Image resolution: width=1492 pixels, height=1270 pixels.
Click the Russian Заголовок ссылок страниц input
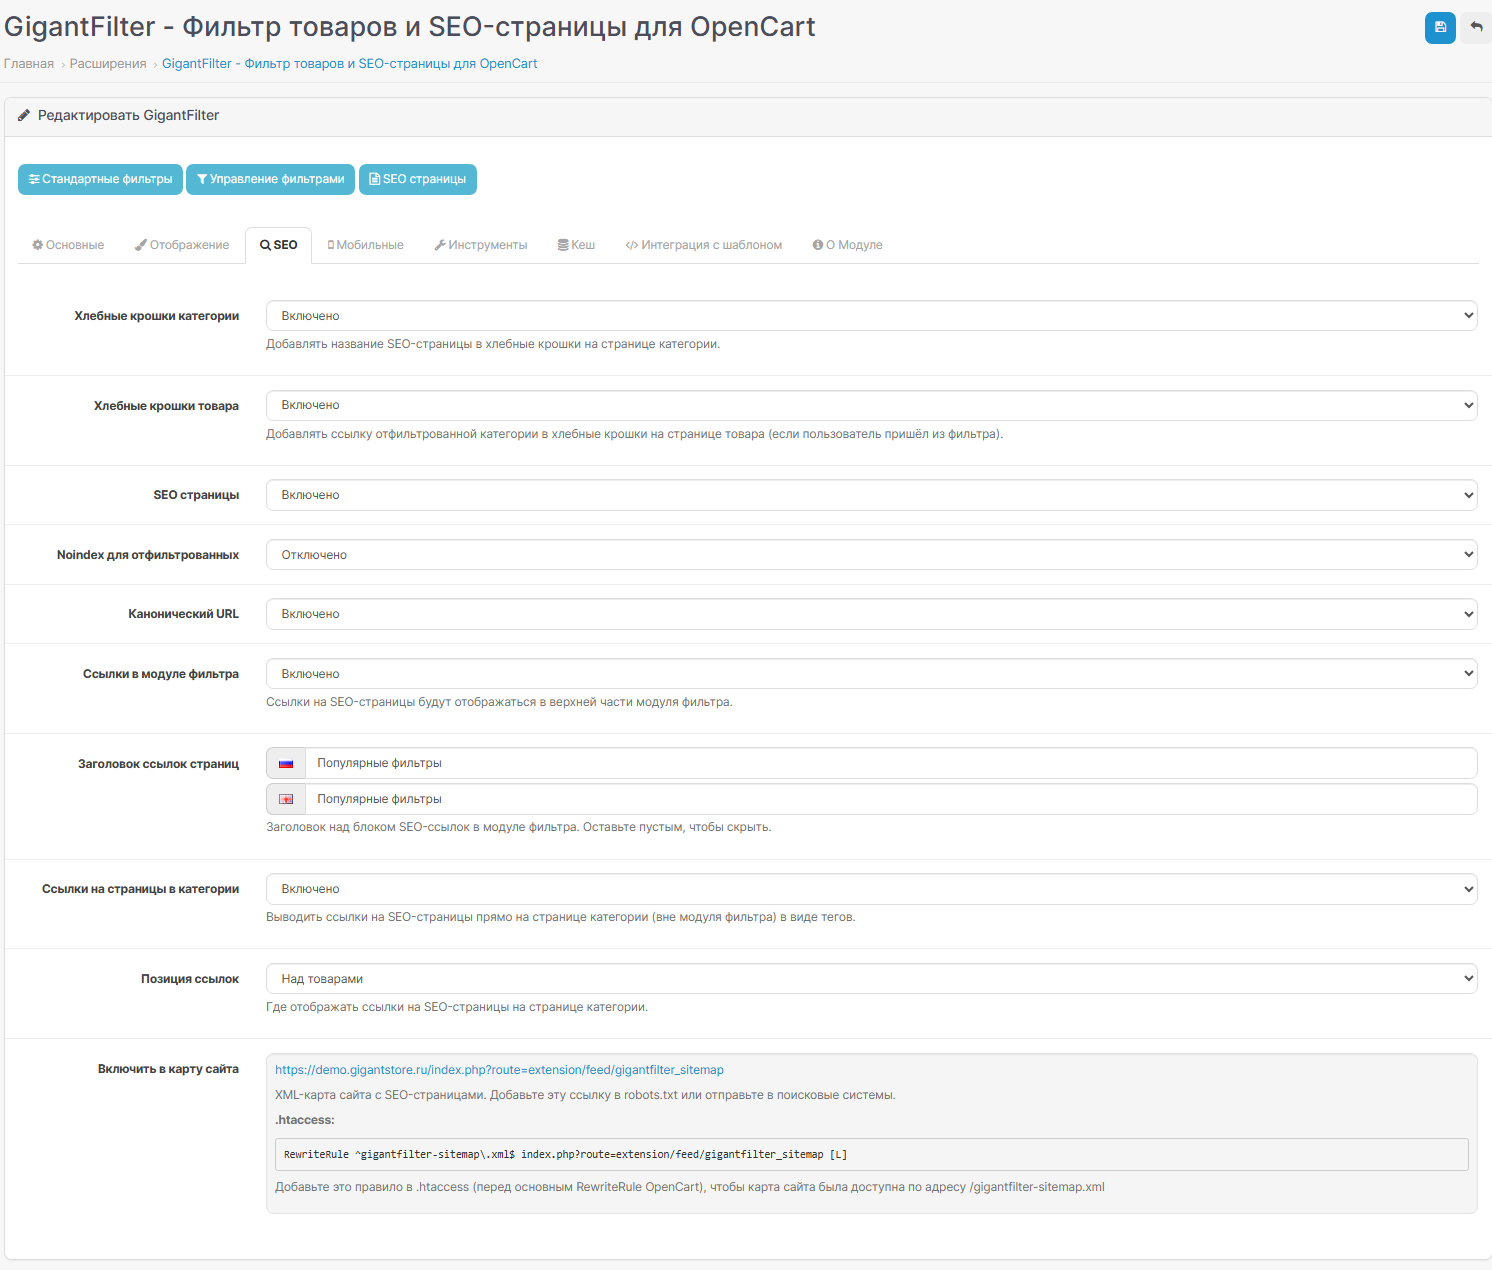point(891,763)
